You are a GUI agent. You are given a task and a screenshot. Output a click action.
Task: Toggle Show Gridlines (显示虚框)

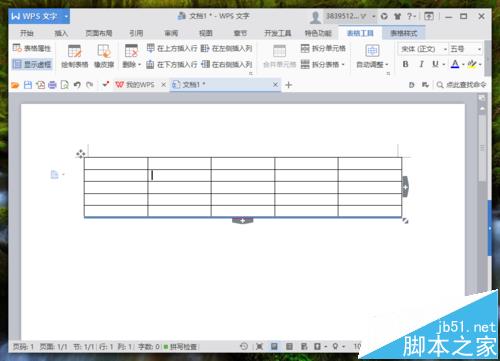coord(32,64)
